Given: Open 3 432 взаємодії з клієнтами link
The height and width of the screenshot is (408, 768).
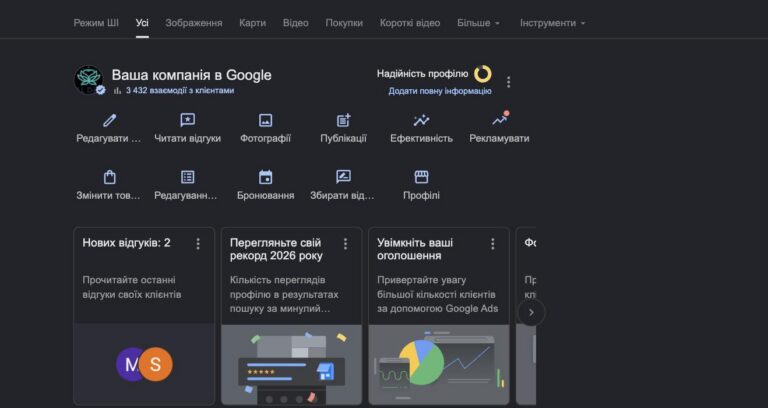Looking at the screenshot, I should [x=180, y=91].
